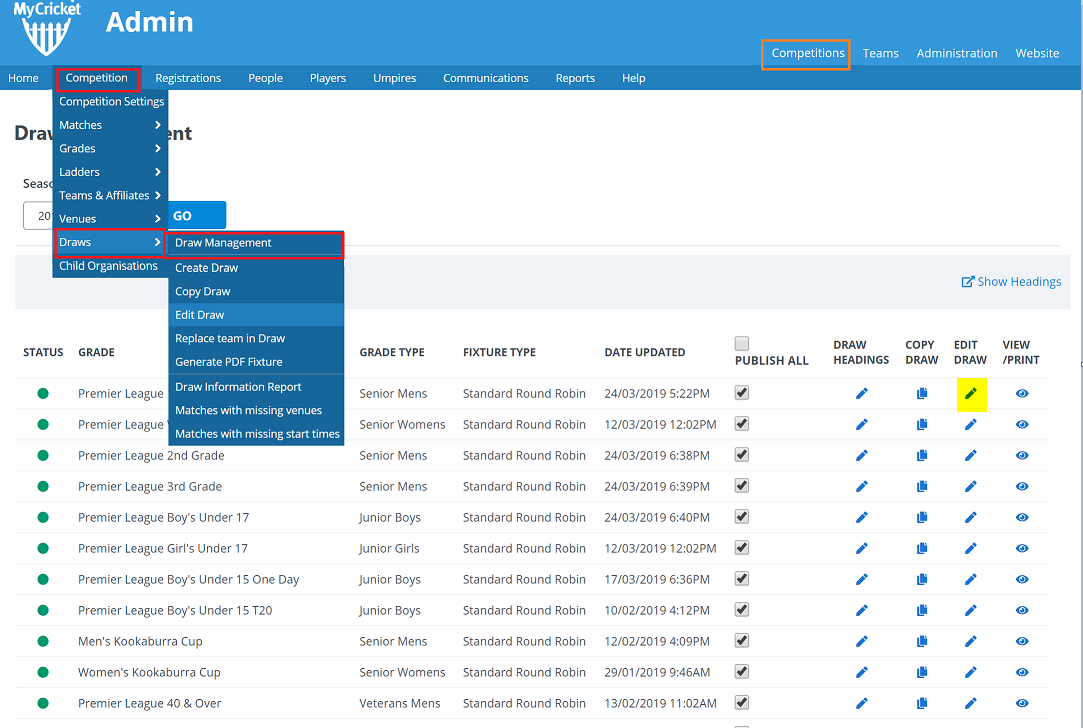Open the Reports menu
The height and width of the screenshot is (728, 1083).
[575, 79]
